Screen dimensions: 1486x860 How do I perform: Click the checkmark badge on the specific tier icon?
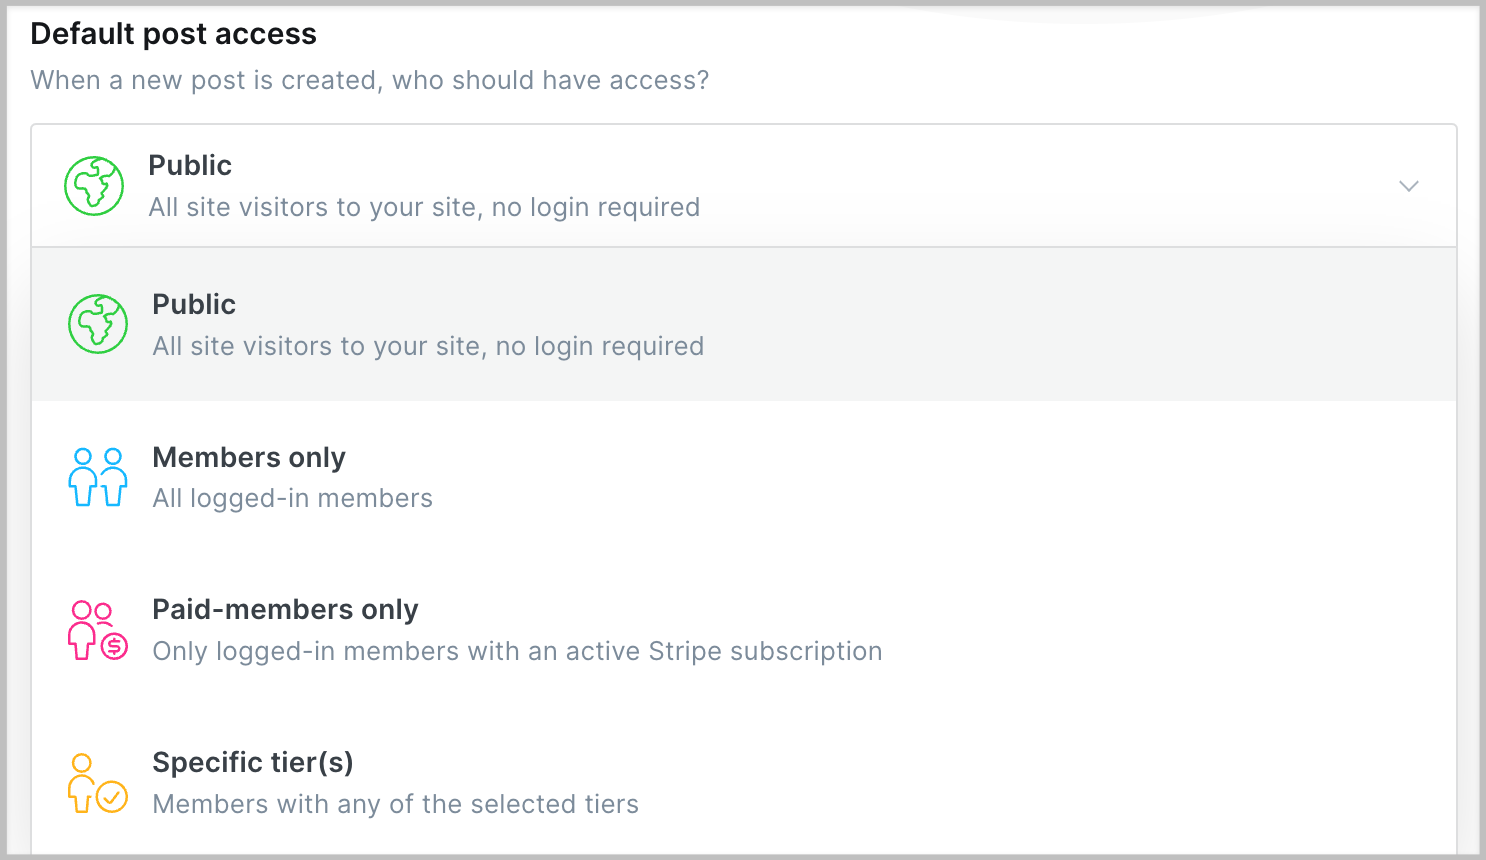pyautogui.click(x=112, y=797)
